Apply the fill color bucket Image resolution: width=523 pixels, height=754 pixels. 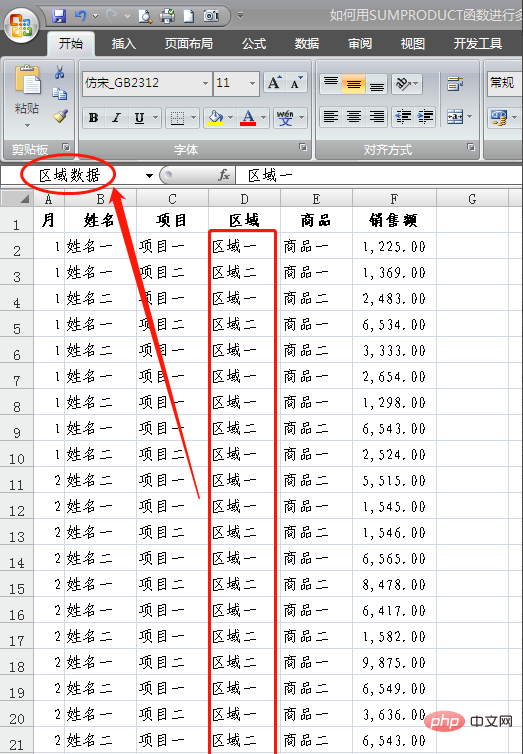click(215, 117)
